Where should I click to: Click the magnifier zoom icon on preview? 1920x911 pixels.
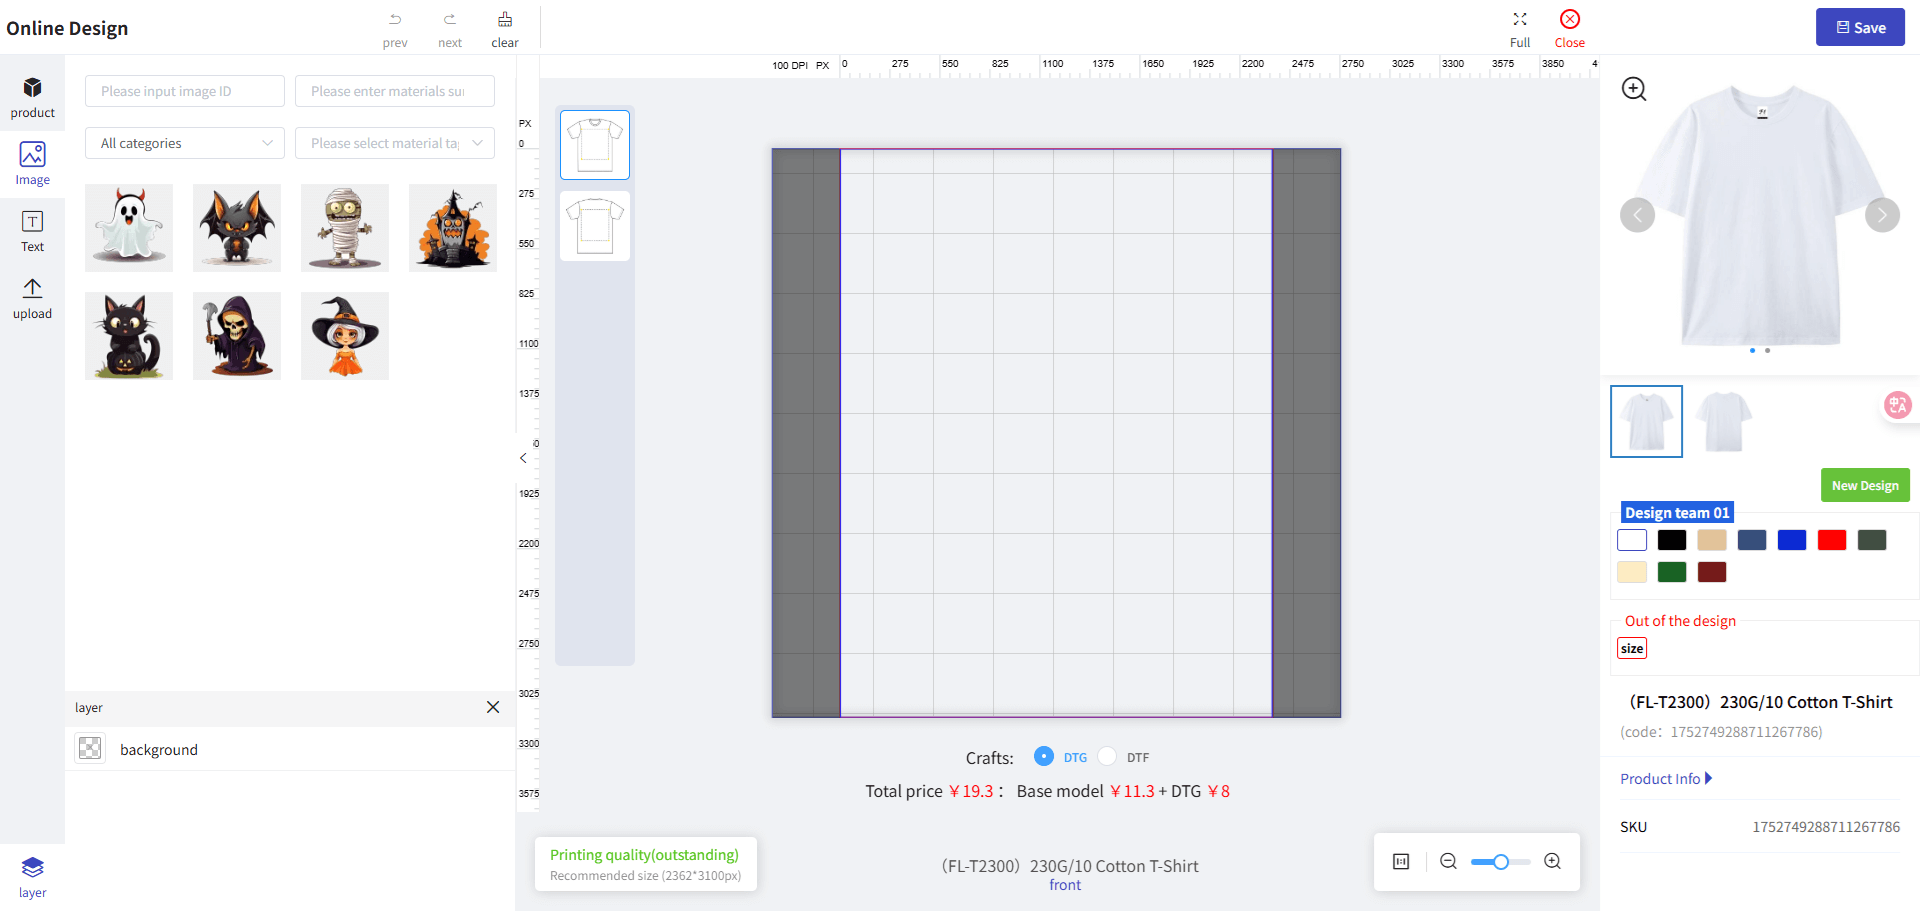[1634, 89]
